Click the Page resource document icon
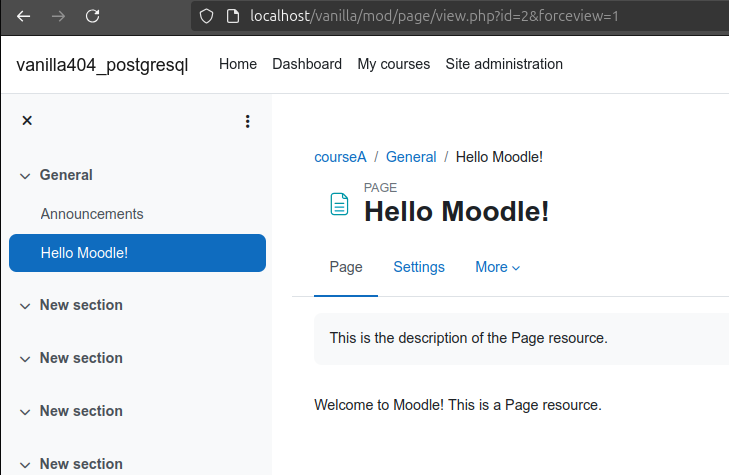729x475 pixels. [x=339, y=204]
